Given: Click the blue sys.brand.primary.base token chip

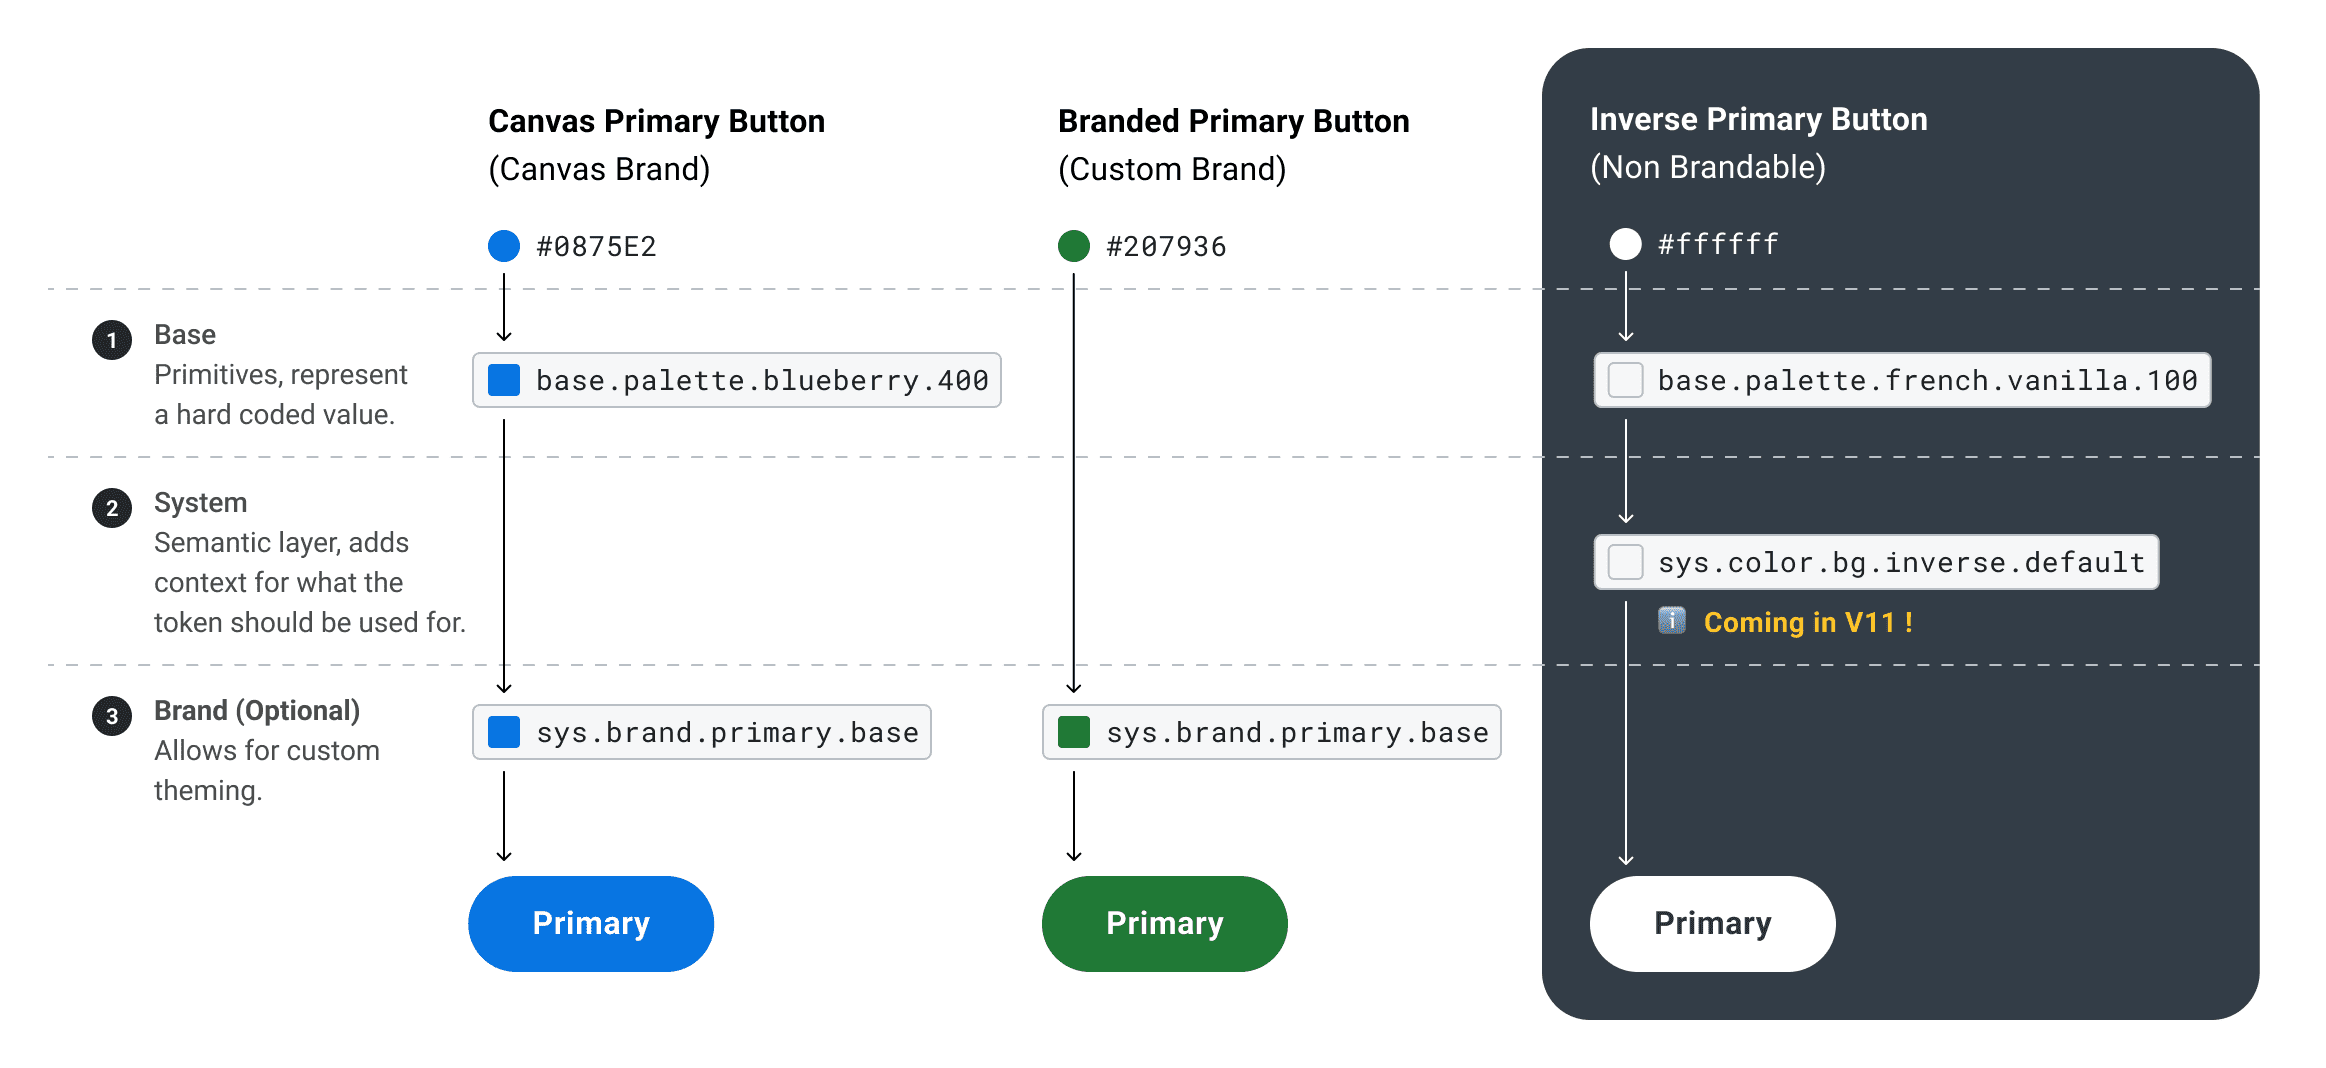Looking at the screenshot, I should click(x=702, y=732).
